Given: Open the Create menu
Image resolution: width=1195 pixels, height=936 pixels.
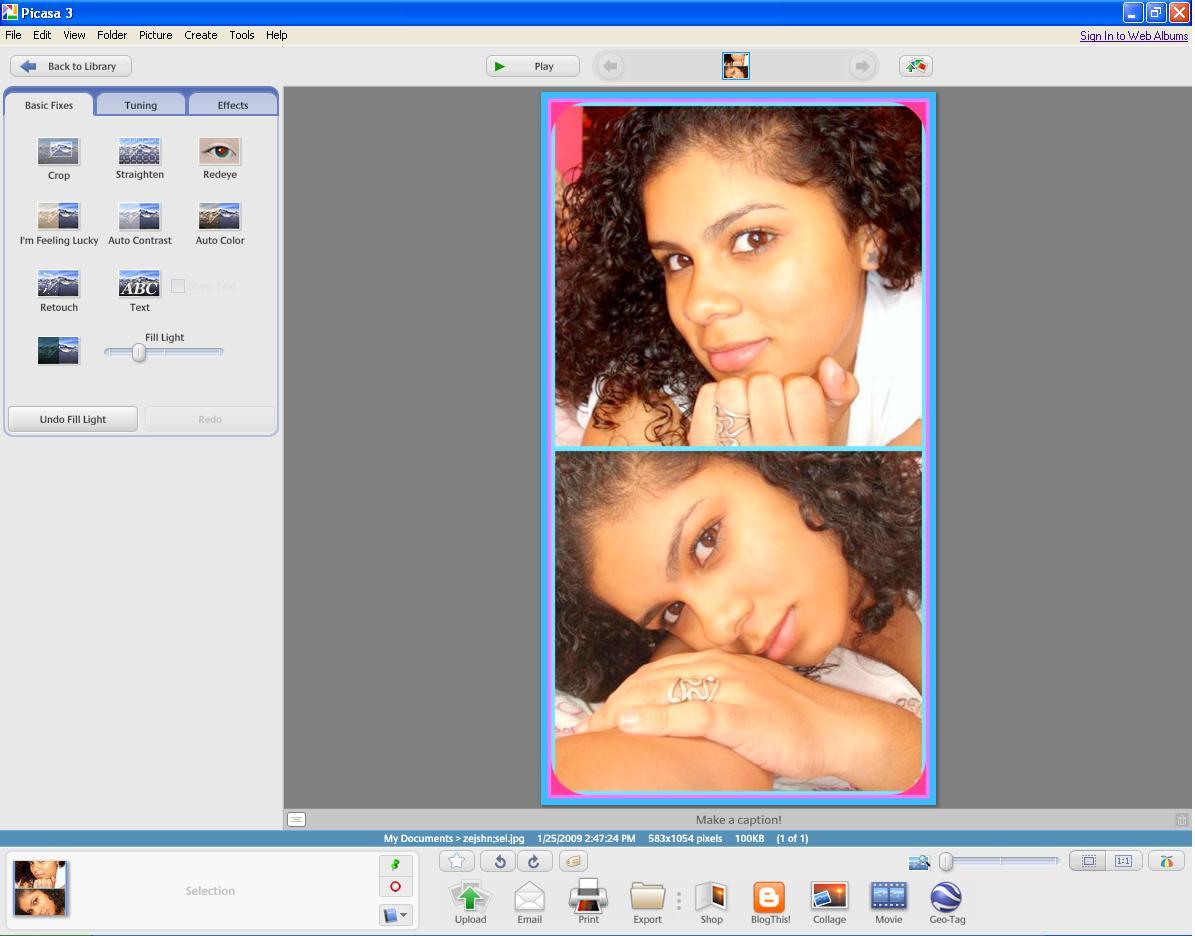Looking at the screenshot, I should click(x=200, y=35).
